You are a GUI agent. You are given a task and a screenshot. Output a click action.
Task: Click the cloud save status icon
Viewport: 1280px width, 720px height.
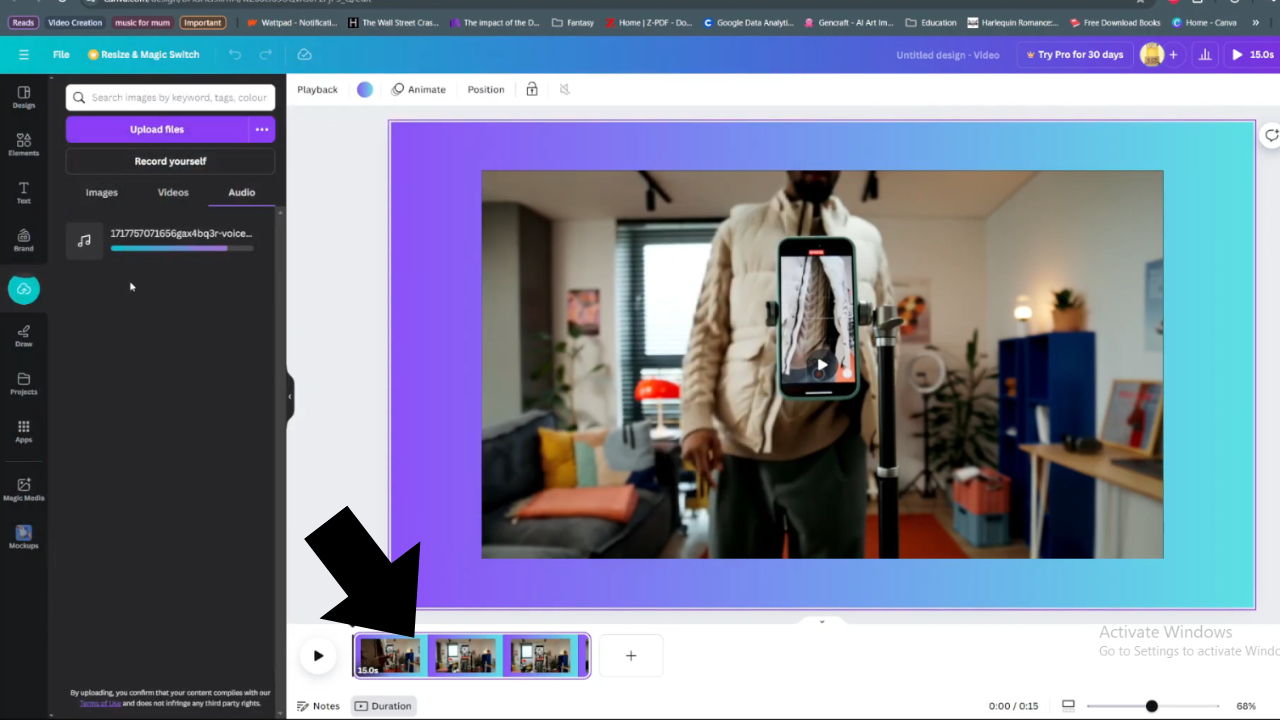(x=305, y=55)
